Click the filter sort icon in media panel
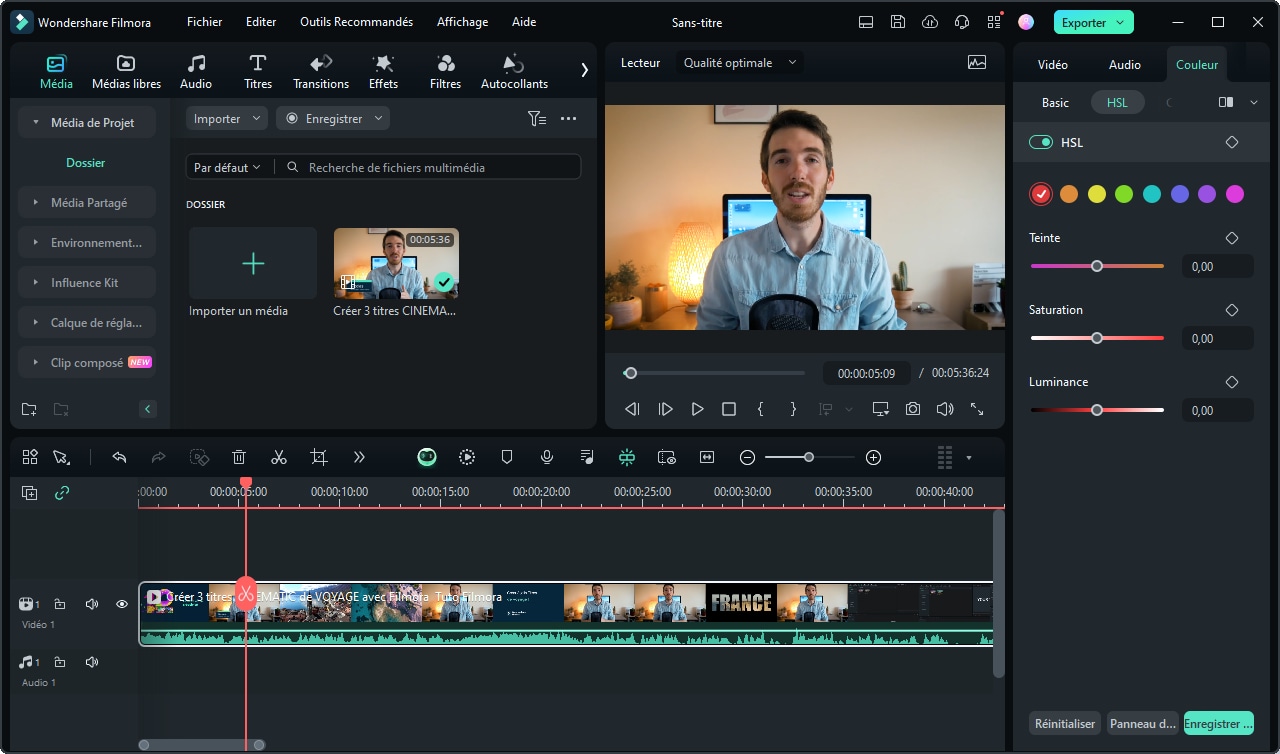This screenshot has width=1280, height=754. pos(537,118)
